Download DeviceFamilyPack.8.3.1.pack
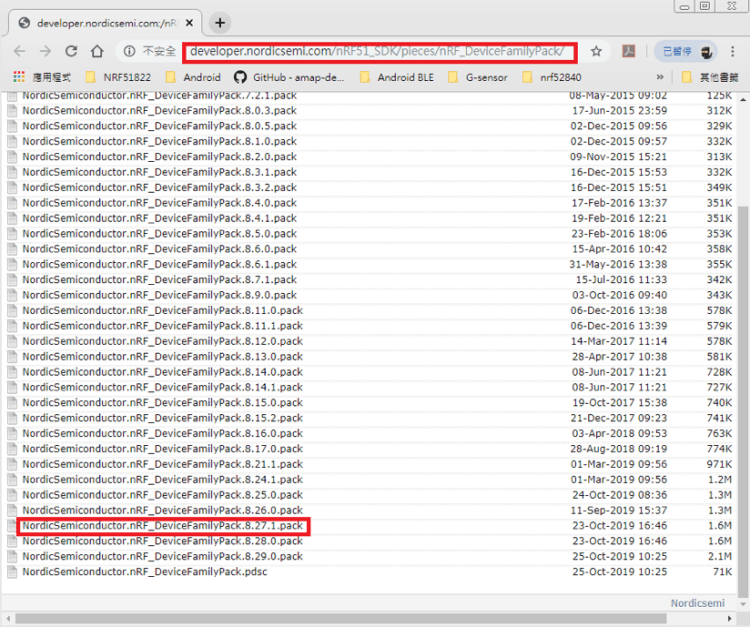 pyautogui.click(x=159, y=172)
